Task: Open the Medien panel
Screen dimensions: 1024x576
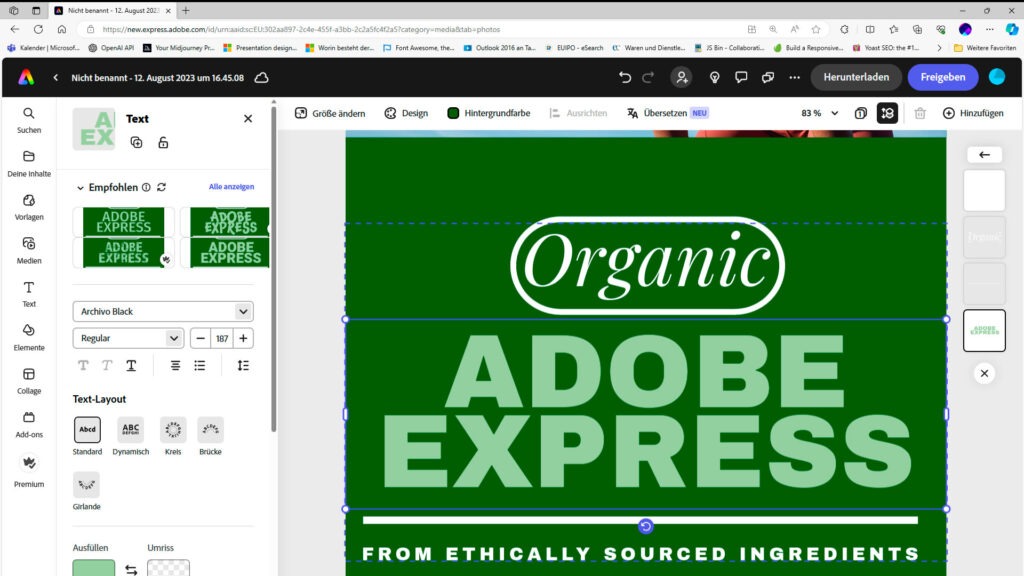Action: pos(29,250)
